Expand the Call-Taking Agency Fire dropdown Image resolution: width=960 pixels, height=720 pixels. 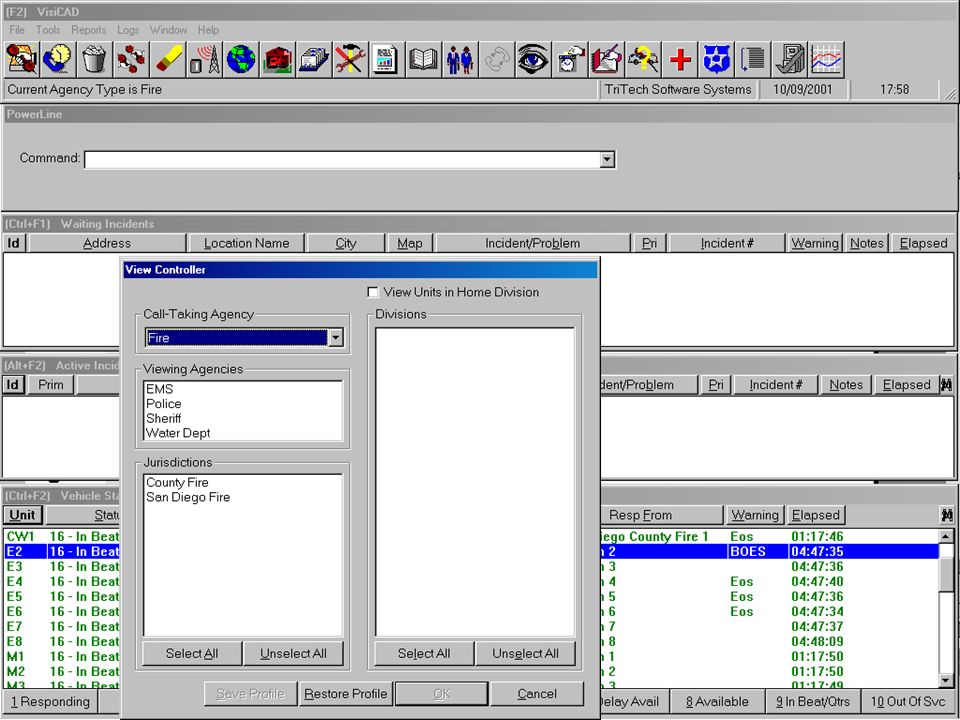pos(336,337)
